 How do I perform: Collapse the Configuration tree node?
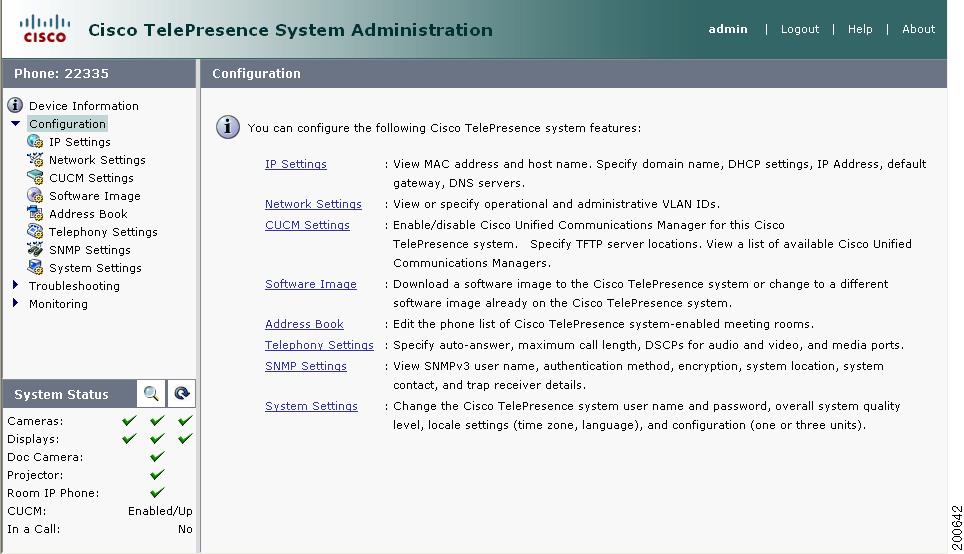(x=15, y=124)
